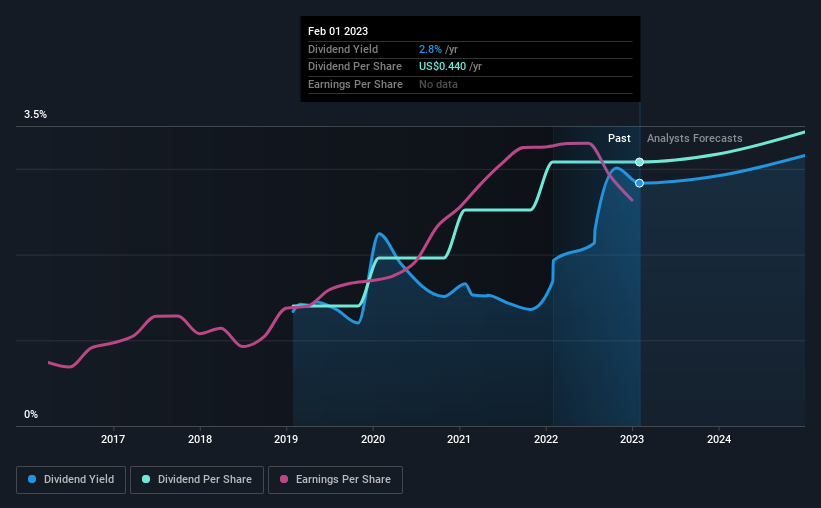This screenshot has width=821, height=508.
Task: Click the US$0.440 dividend per share value
Action: [442, 67]
